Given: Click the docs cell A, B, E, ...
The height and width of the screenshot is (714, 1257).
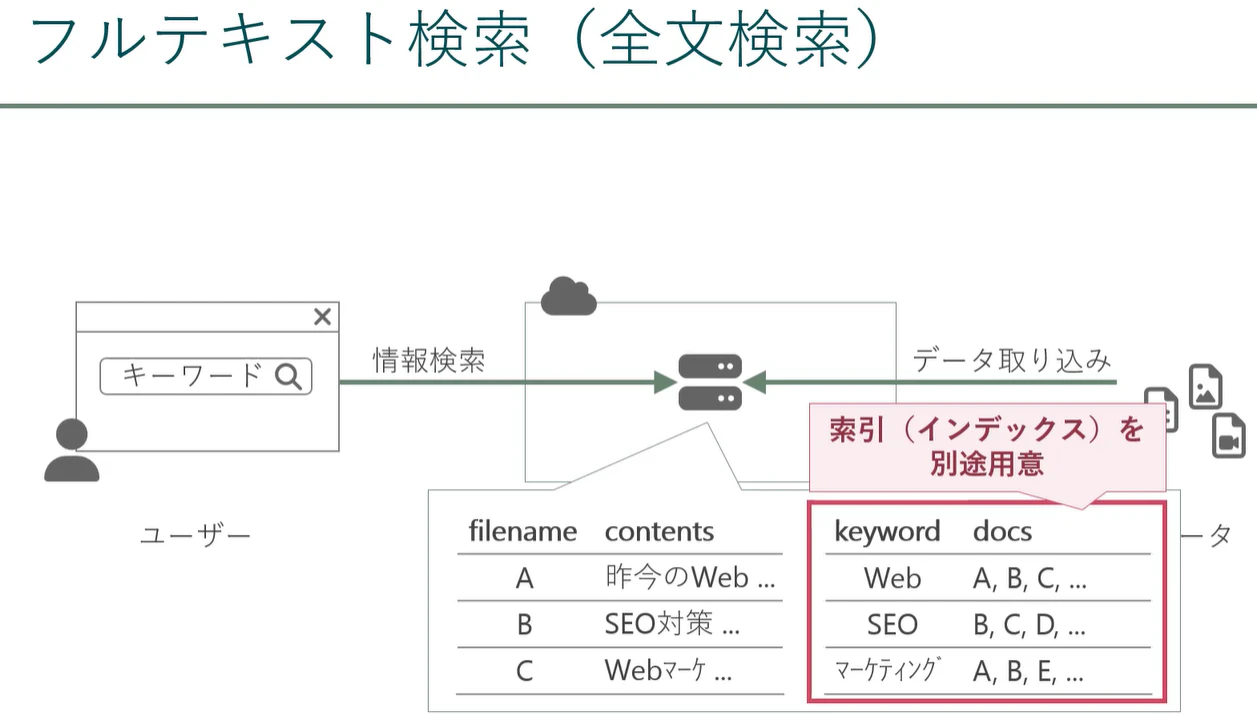Looking at the screenshot, I should pos(1028,671).
